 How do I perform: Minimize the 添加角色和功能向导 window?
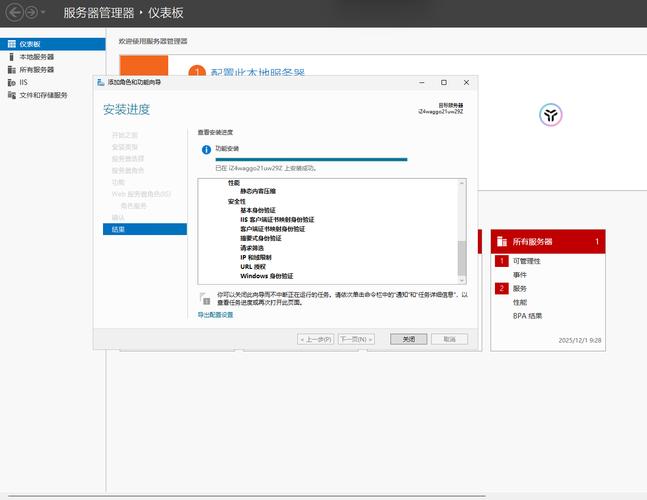pos(422,83)
